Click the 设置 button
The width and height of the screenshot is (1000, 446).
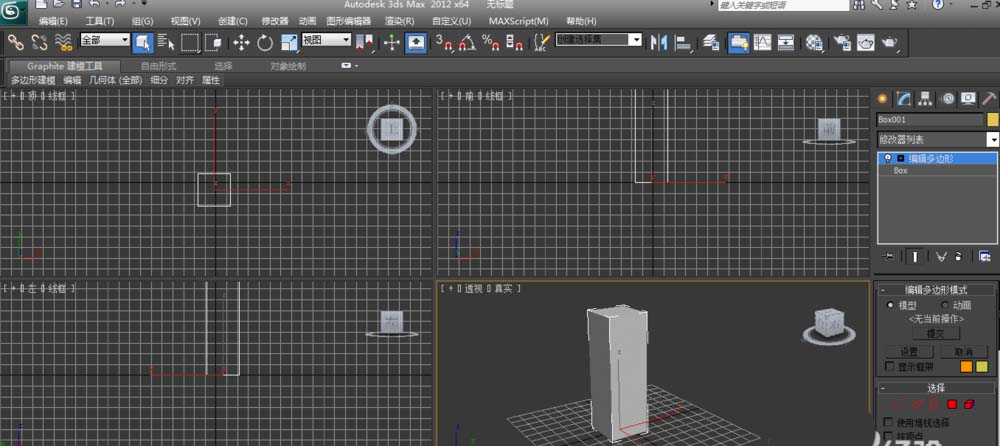click(x=909, y=352)
